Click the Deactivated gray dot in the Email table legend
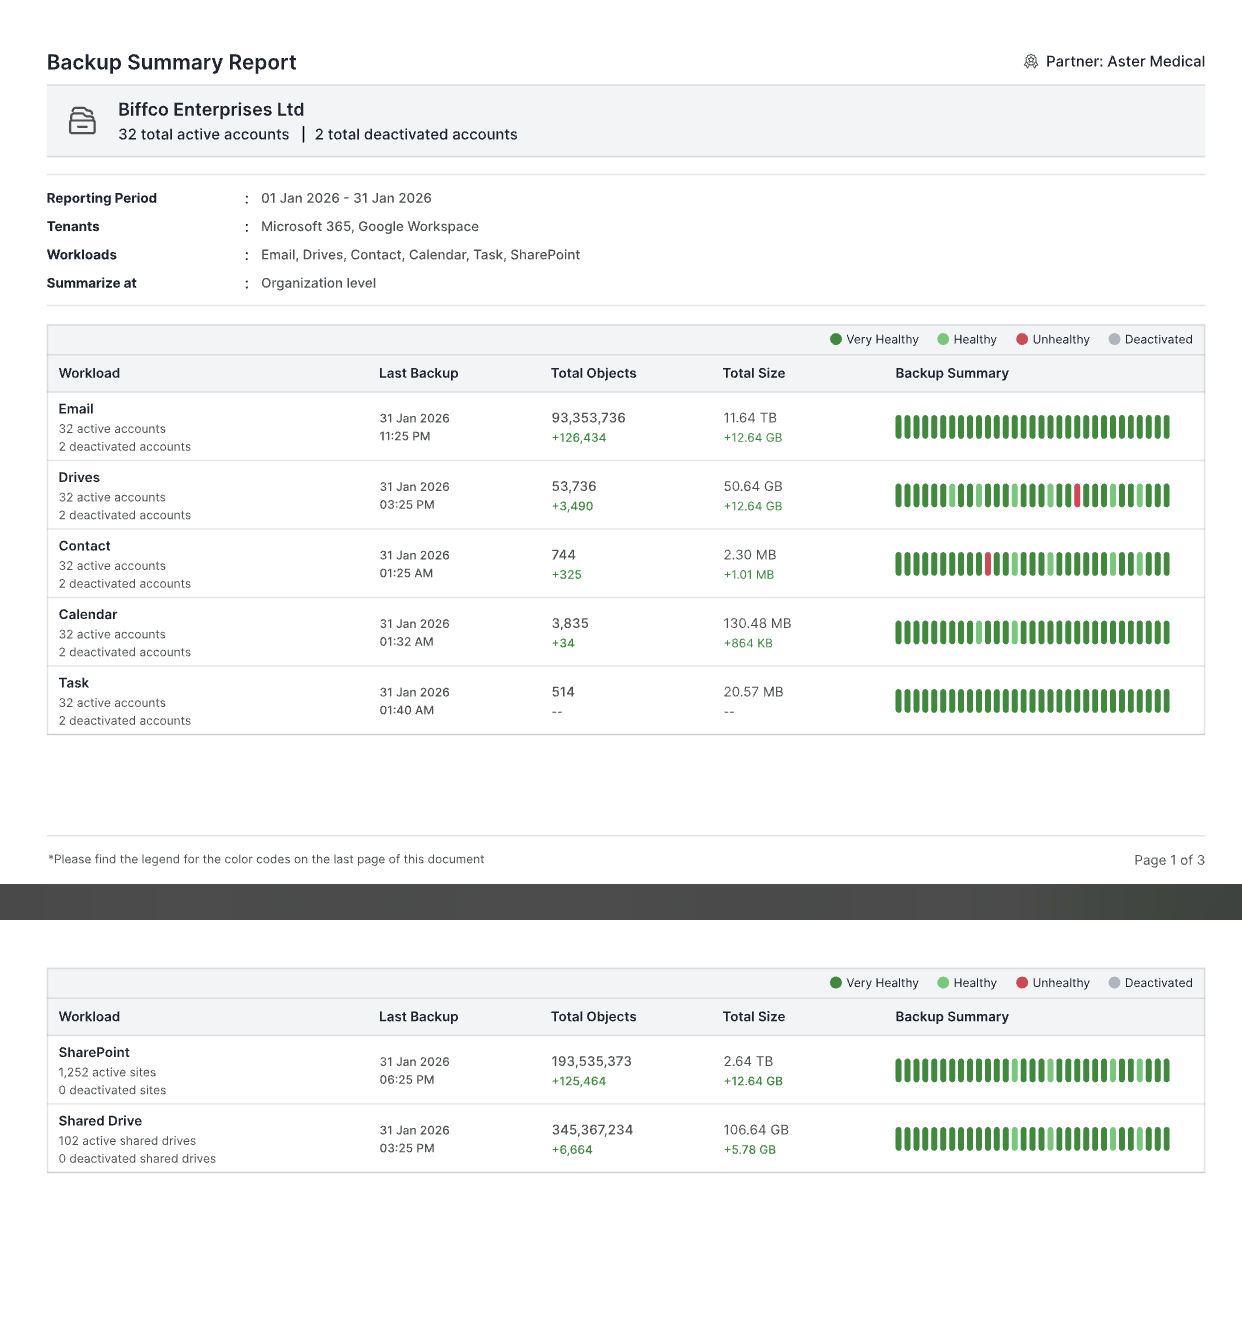Screen dimensions: 1242x1330 [x=1114, y=339]
